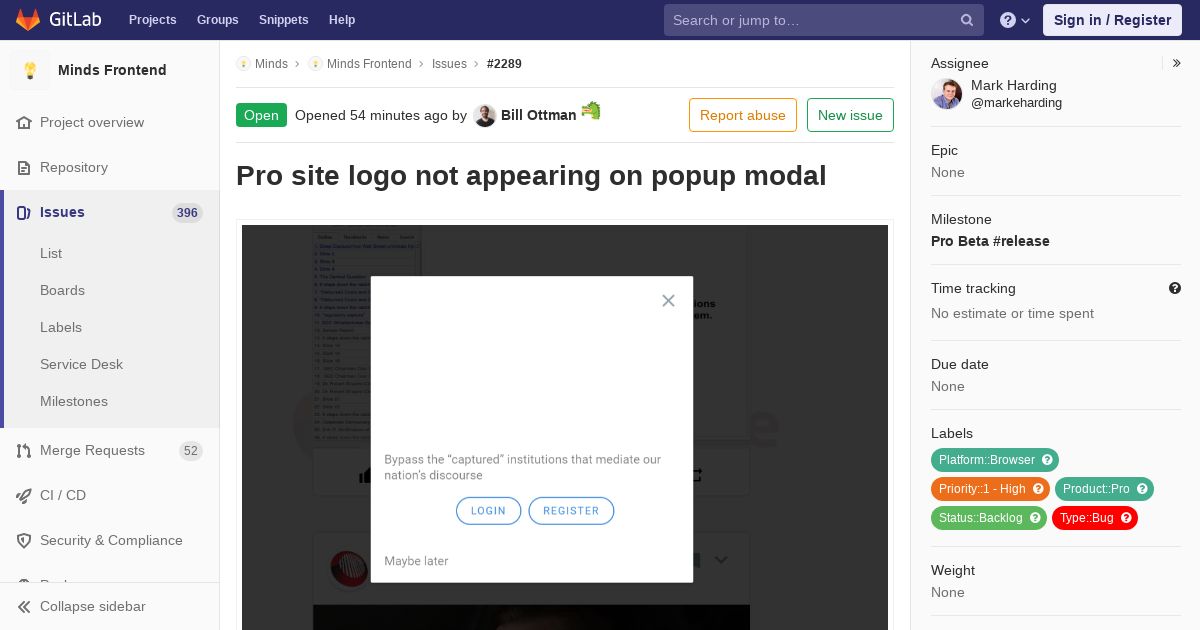Open the Groups menu
The image size is (1200, 630).
(x=217, y=20)
